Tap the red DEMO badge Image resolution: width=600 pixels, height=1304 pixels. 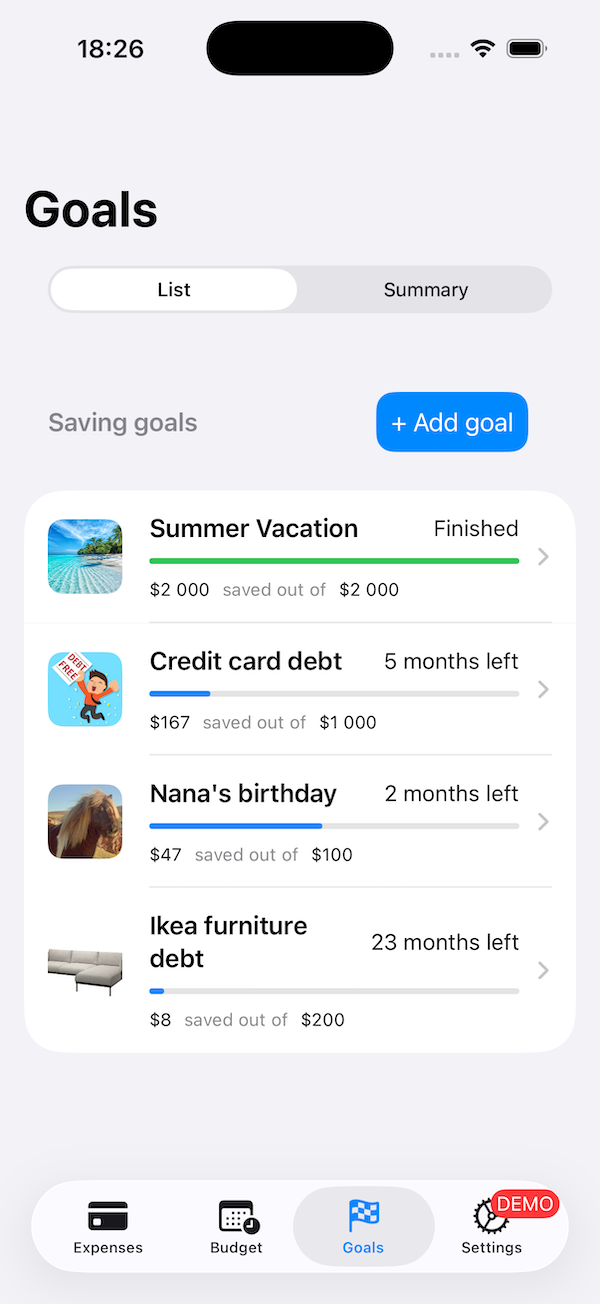524,1204
